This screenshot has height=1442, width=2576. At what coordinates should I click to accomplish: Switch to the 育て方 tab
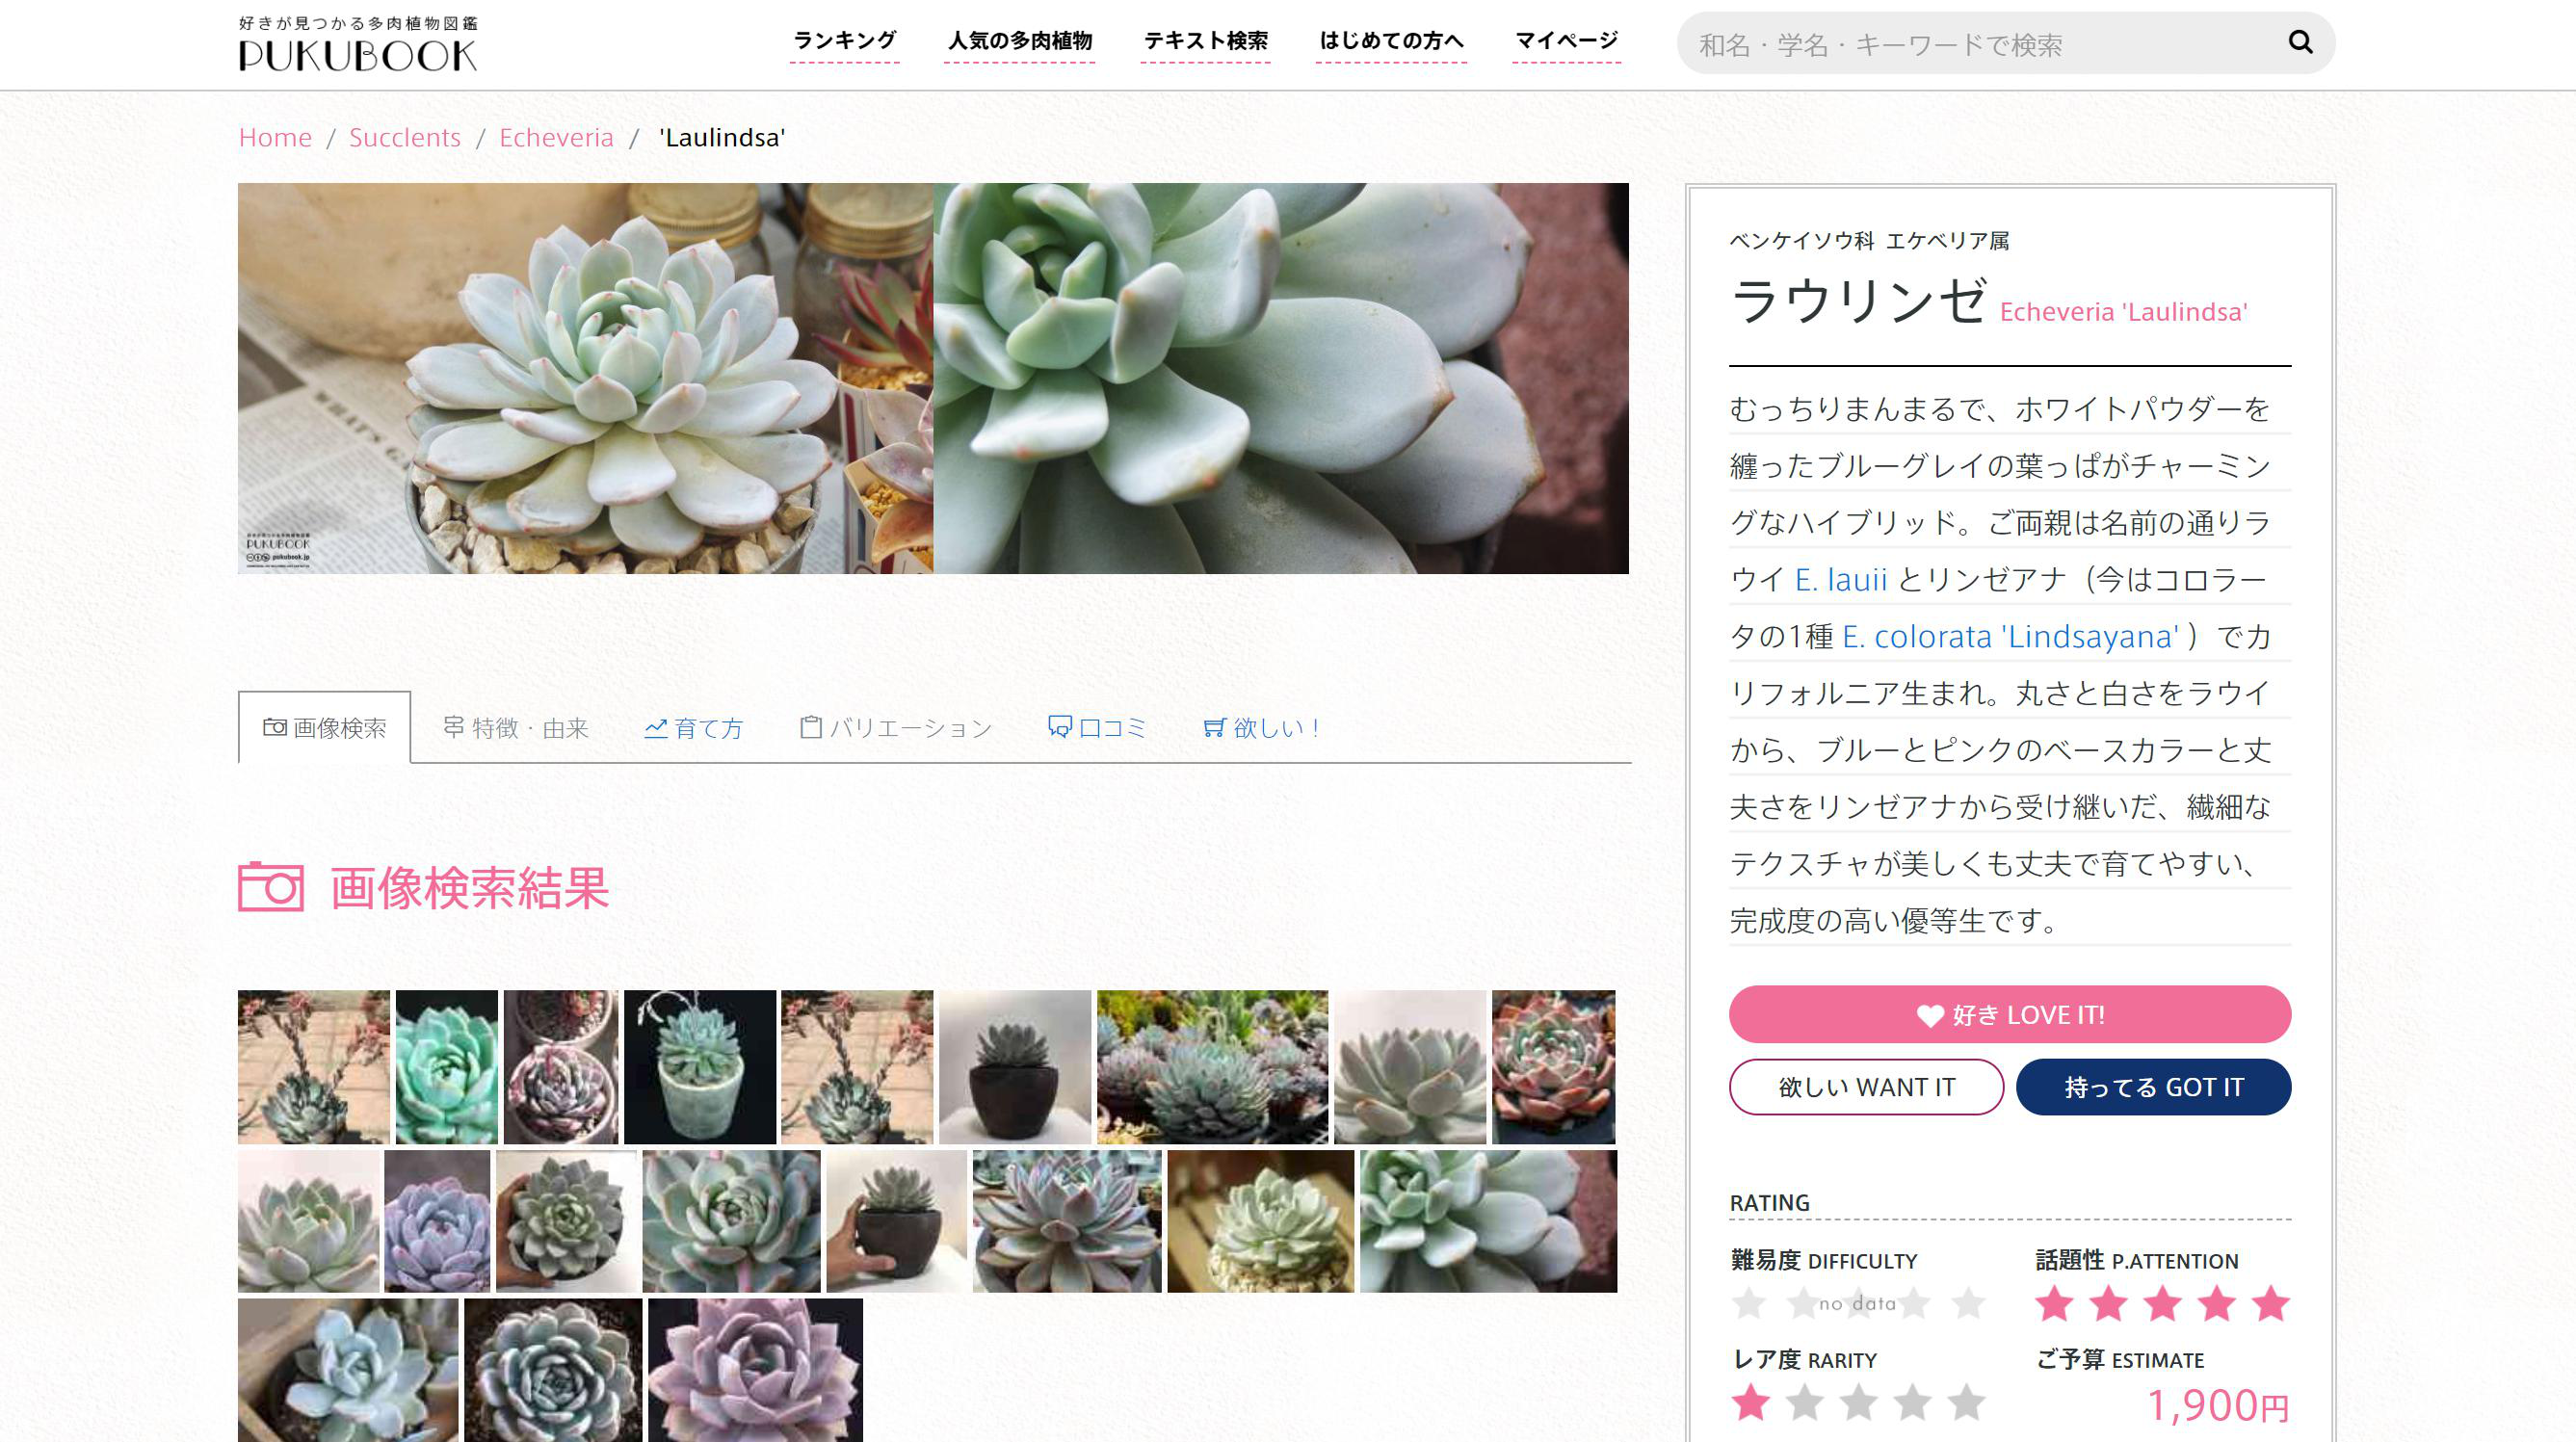pyautogui.click(x=694, y=728)
